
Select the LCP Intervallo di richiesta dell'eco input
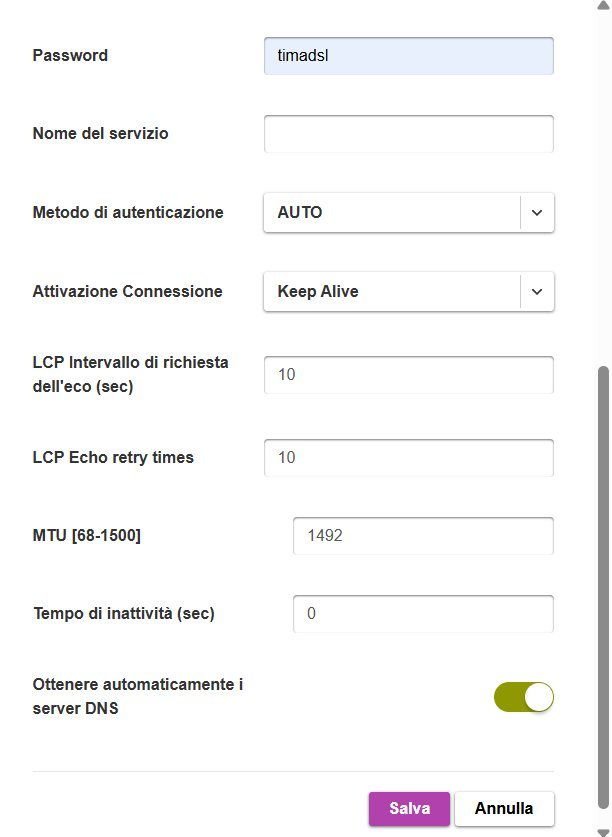(408, 375)
